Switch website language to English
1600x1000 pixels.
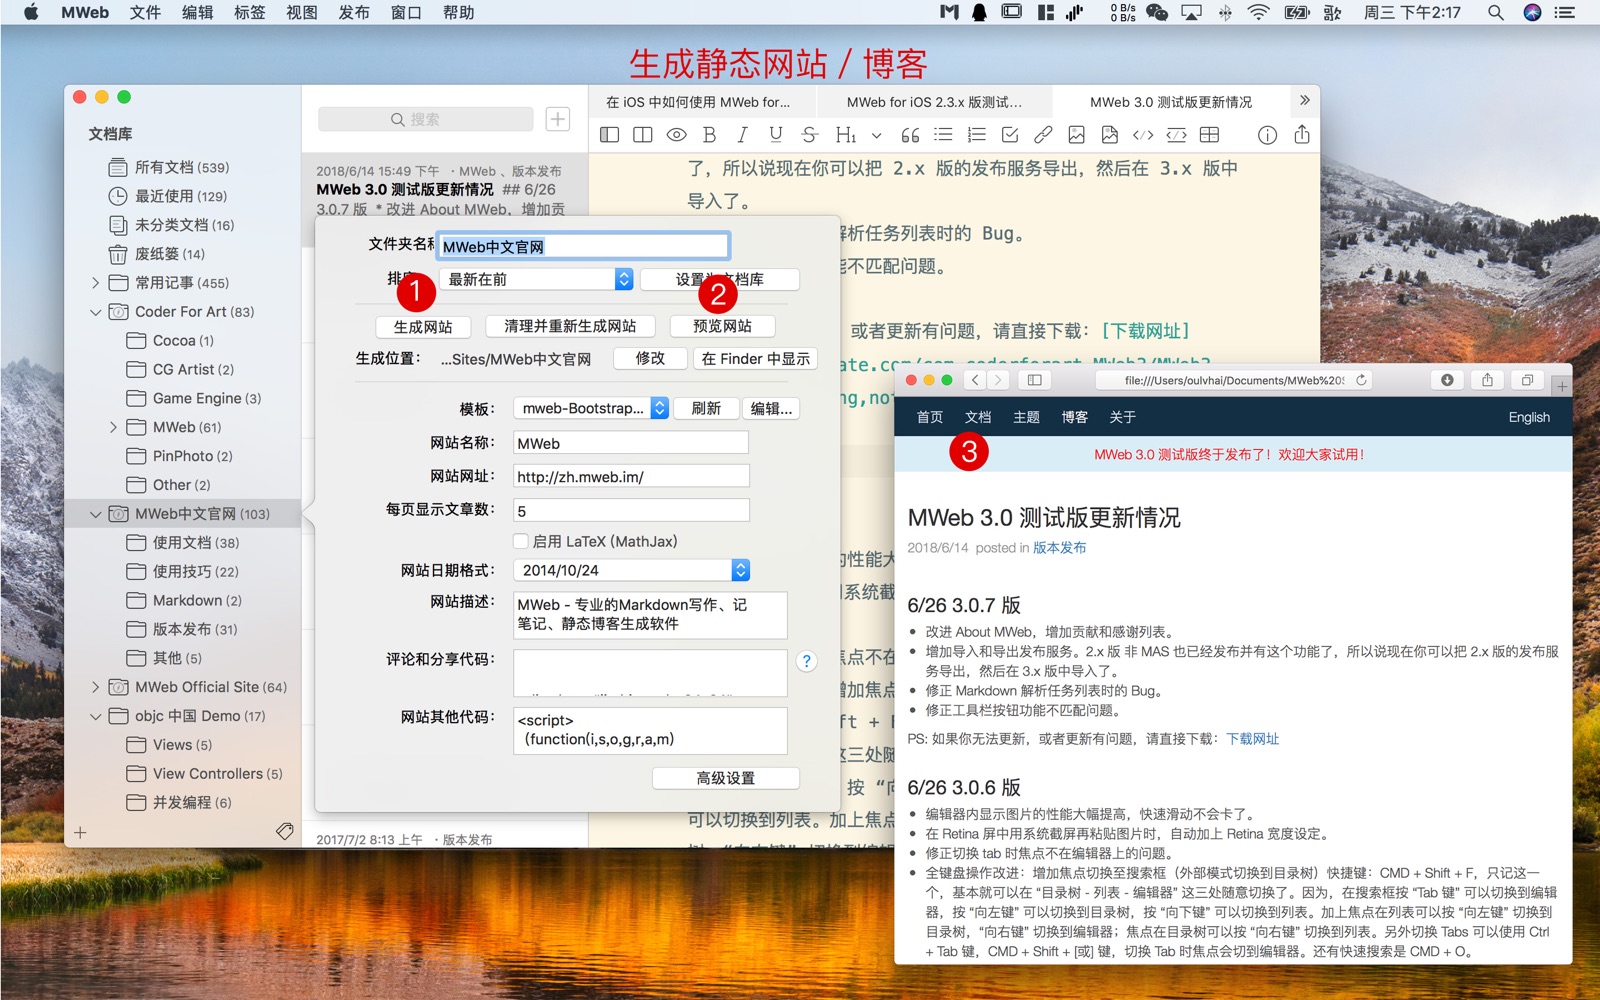click(1529, 417)
